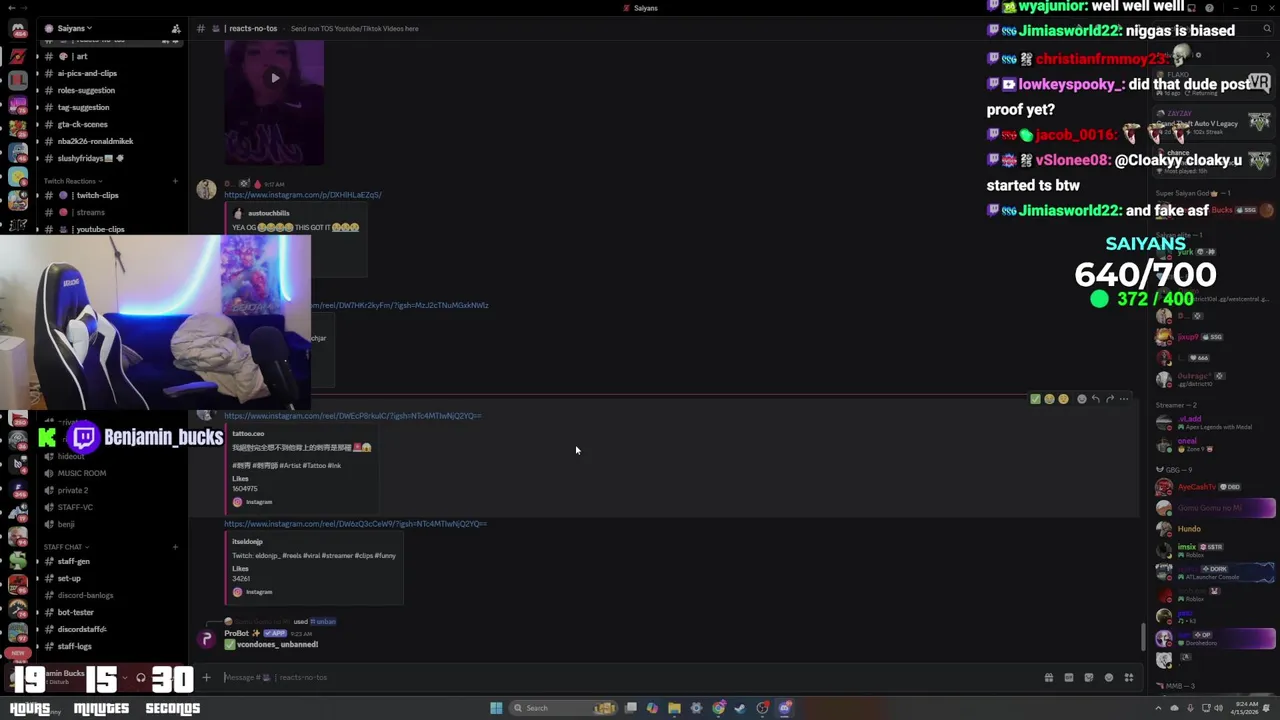Add channel to STAFF CHAT category

(x=175, y=547)
